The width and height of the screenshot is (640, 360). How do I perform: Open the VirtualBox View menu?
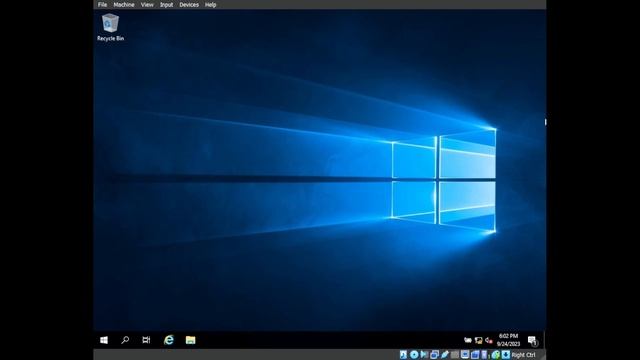(147, 5)
